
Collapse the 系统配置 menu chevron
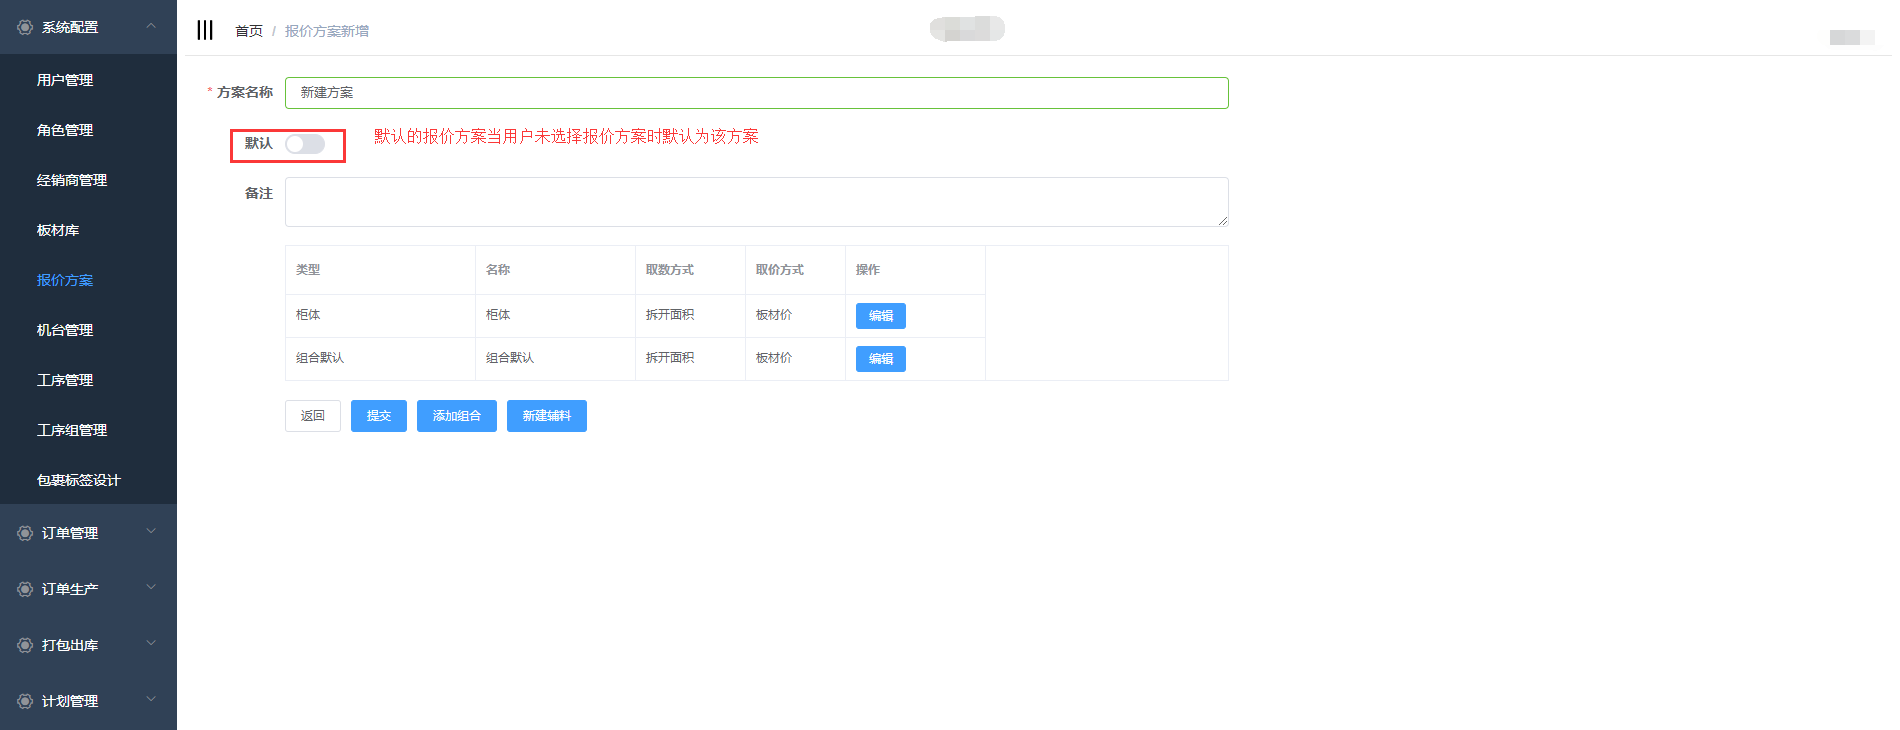[x=151, y=26]
